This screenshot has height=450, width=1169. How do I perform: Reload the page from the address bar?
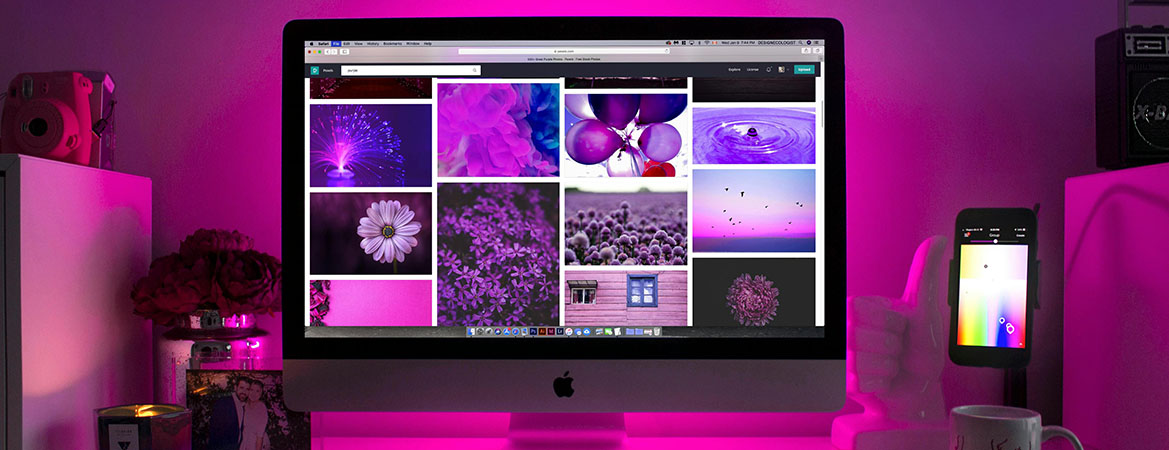(x=667, y=51)
